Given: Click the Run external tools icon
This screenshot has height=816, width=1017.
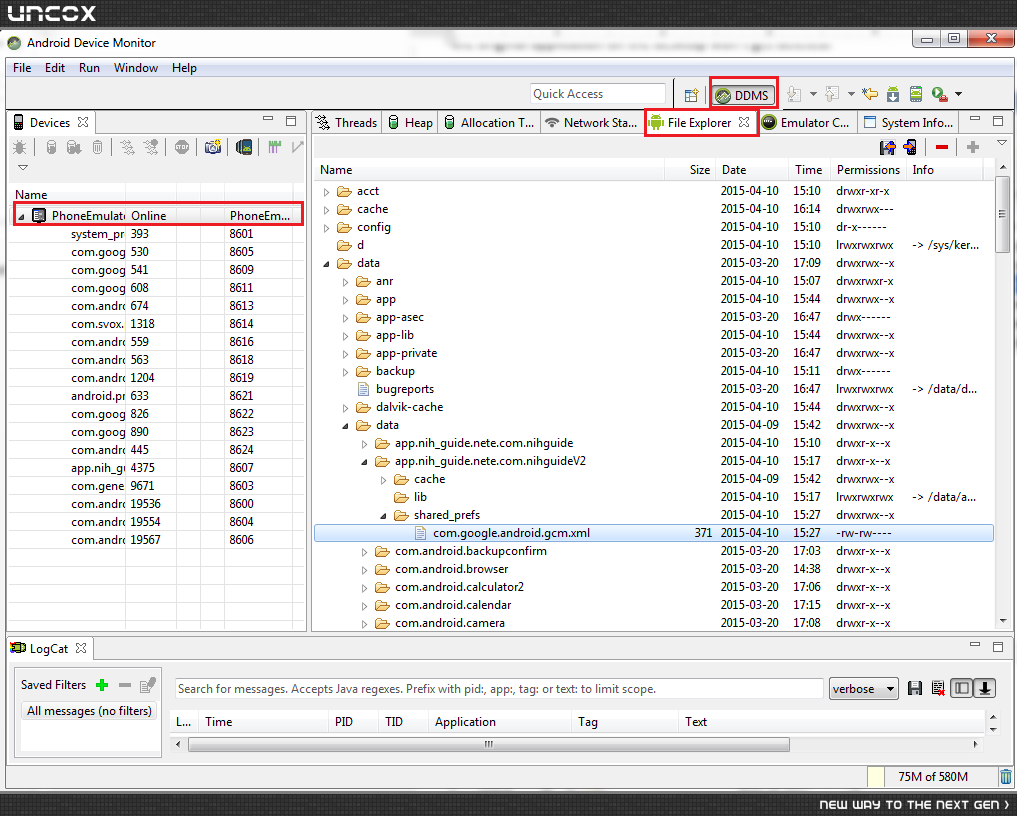Looking at the screenshot, I should (x=939, y=95).
